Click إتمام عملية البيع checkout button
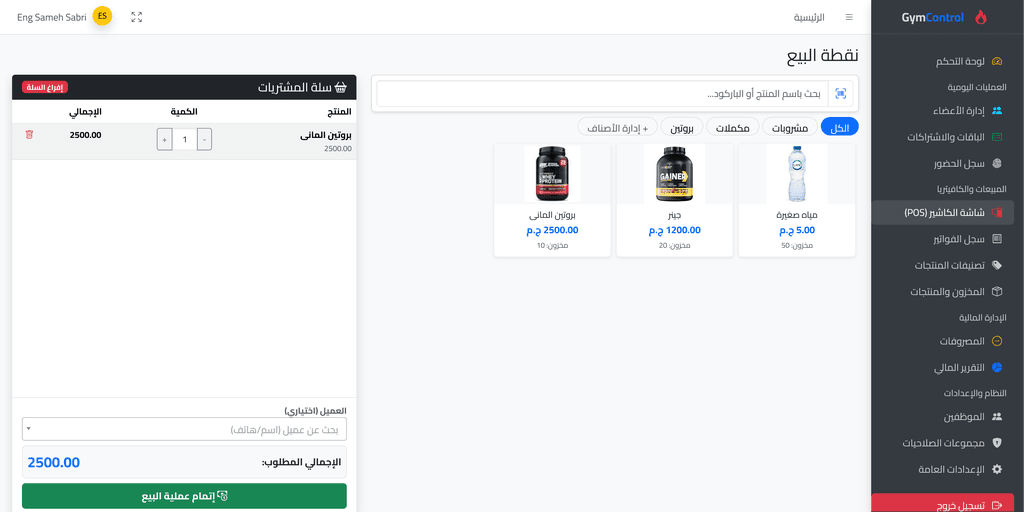The image size is (1024, 512). [184, 496]
